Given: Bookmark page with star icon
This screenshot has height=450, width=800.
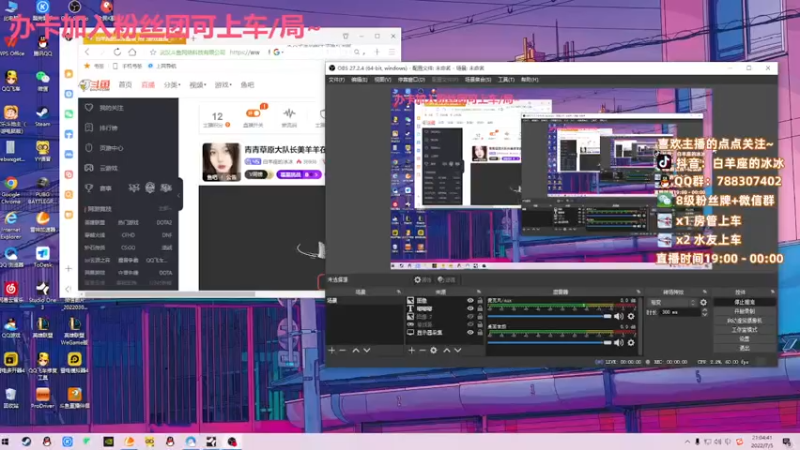Looking at the screenshot, I should click(x=153, y=52).
